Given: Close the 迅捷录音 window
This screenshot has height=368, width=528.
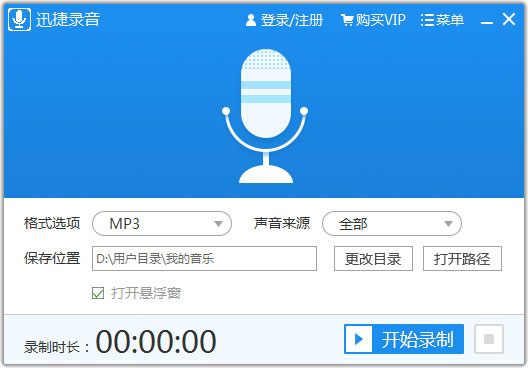Looking at the screenshot, I should 509,19.
